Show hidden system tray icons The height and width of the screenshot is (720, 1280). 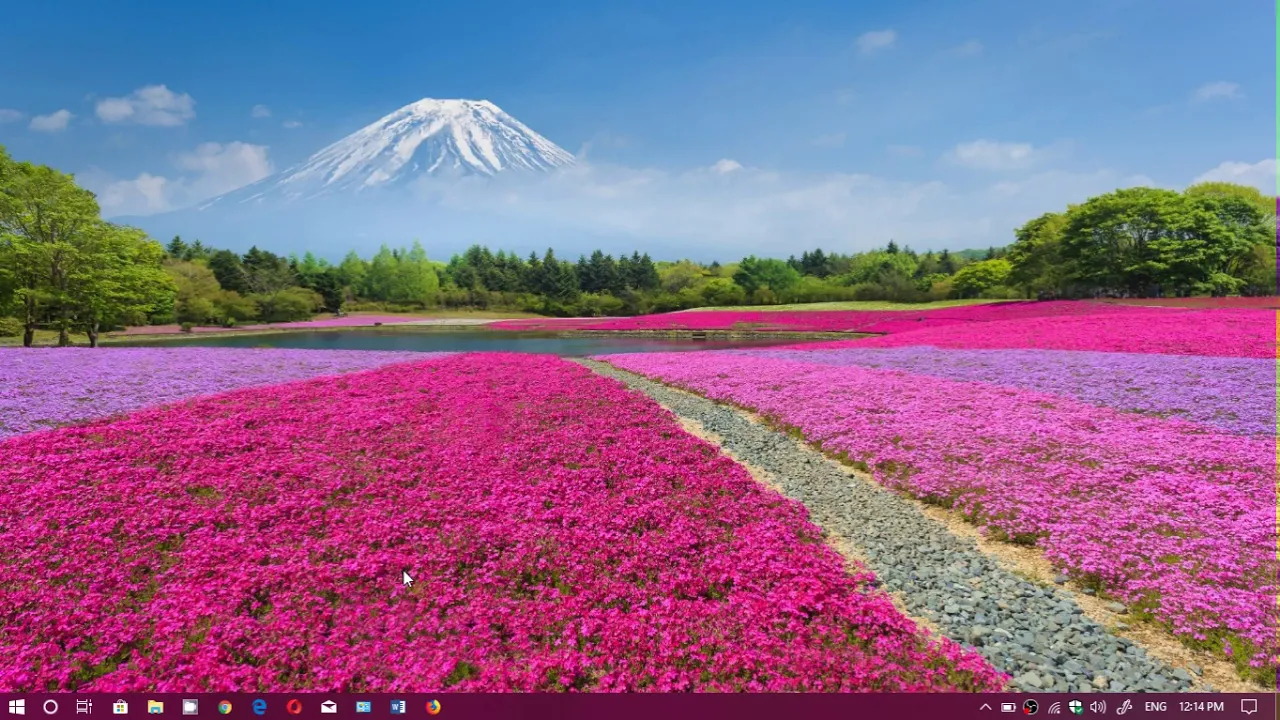point(985,707)
